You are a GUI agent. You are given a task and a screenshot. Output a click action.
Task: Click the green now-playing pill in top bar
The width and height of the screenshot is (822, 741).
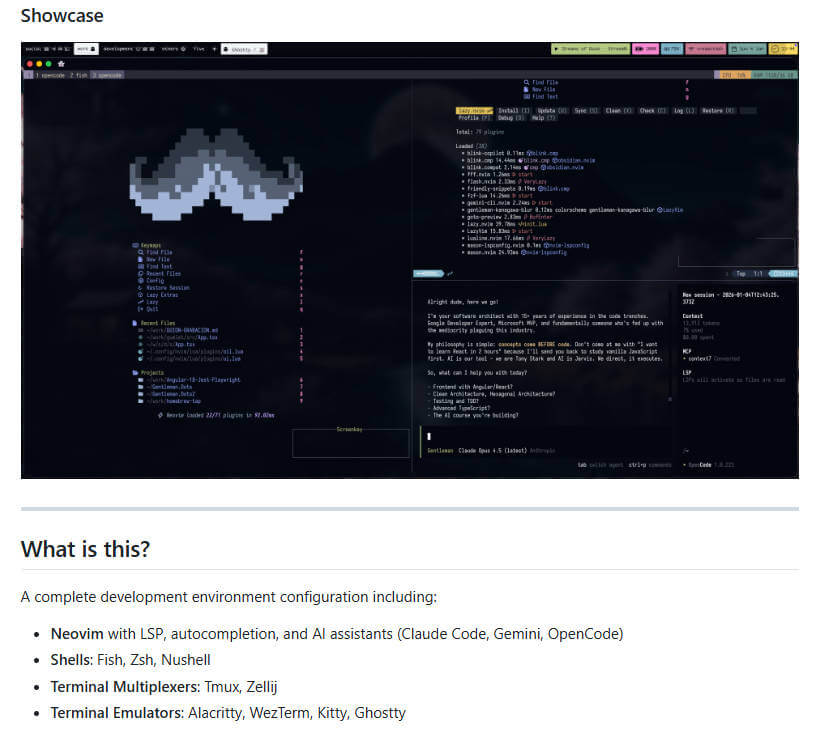pyautogui.click(x=590, y=49)
